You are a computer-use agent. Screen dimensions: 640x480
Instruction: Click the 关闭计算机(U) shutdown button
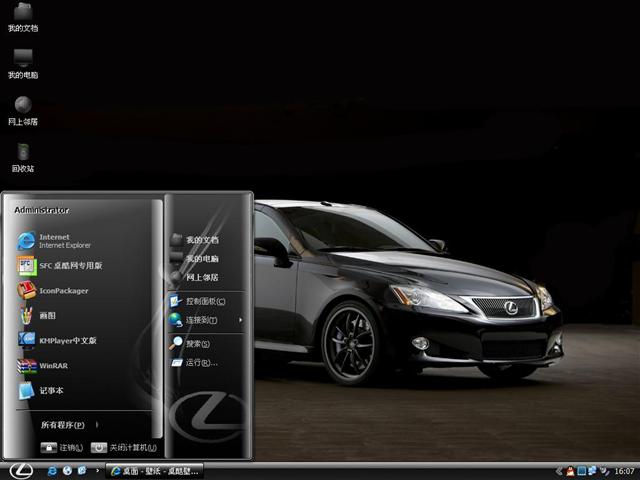(x=124, y=448)
